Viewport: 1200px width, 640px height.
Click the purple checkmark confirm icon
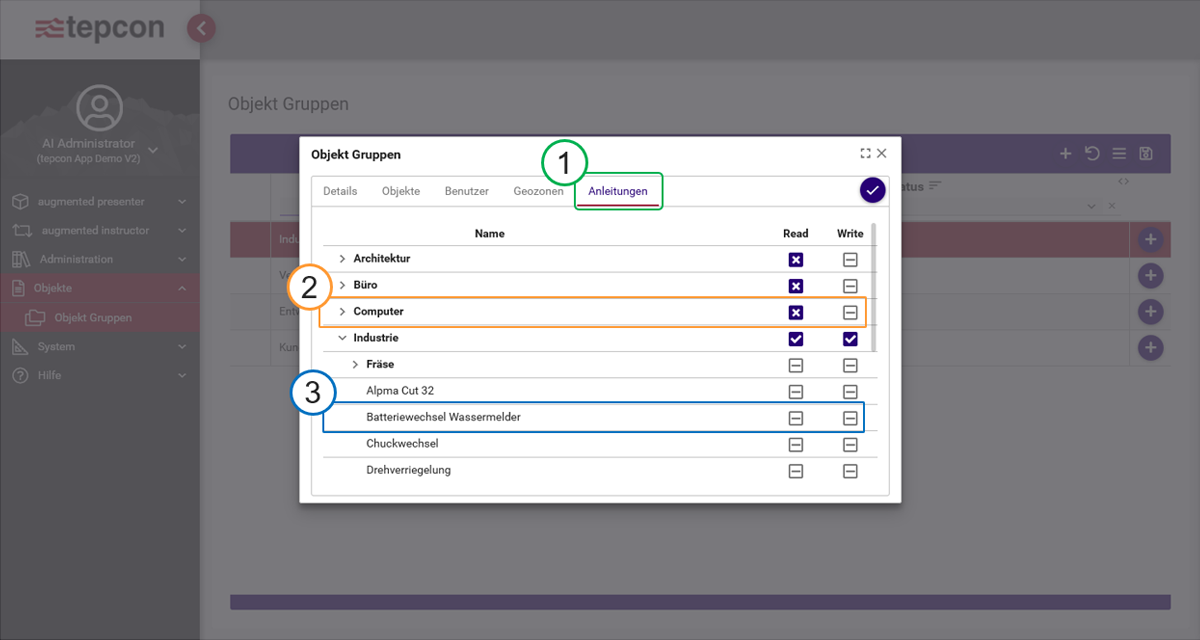pos(873,190)
